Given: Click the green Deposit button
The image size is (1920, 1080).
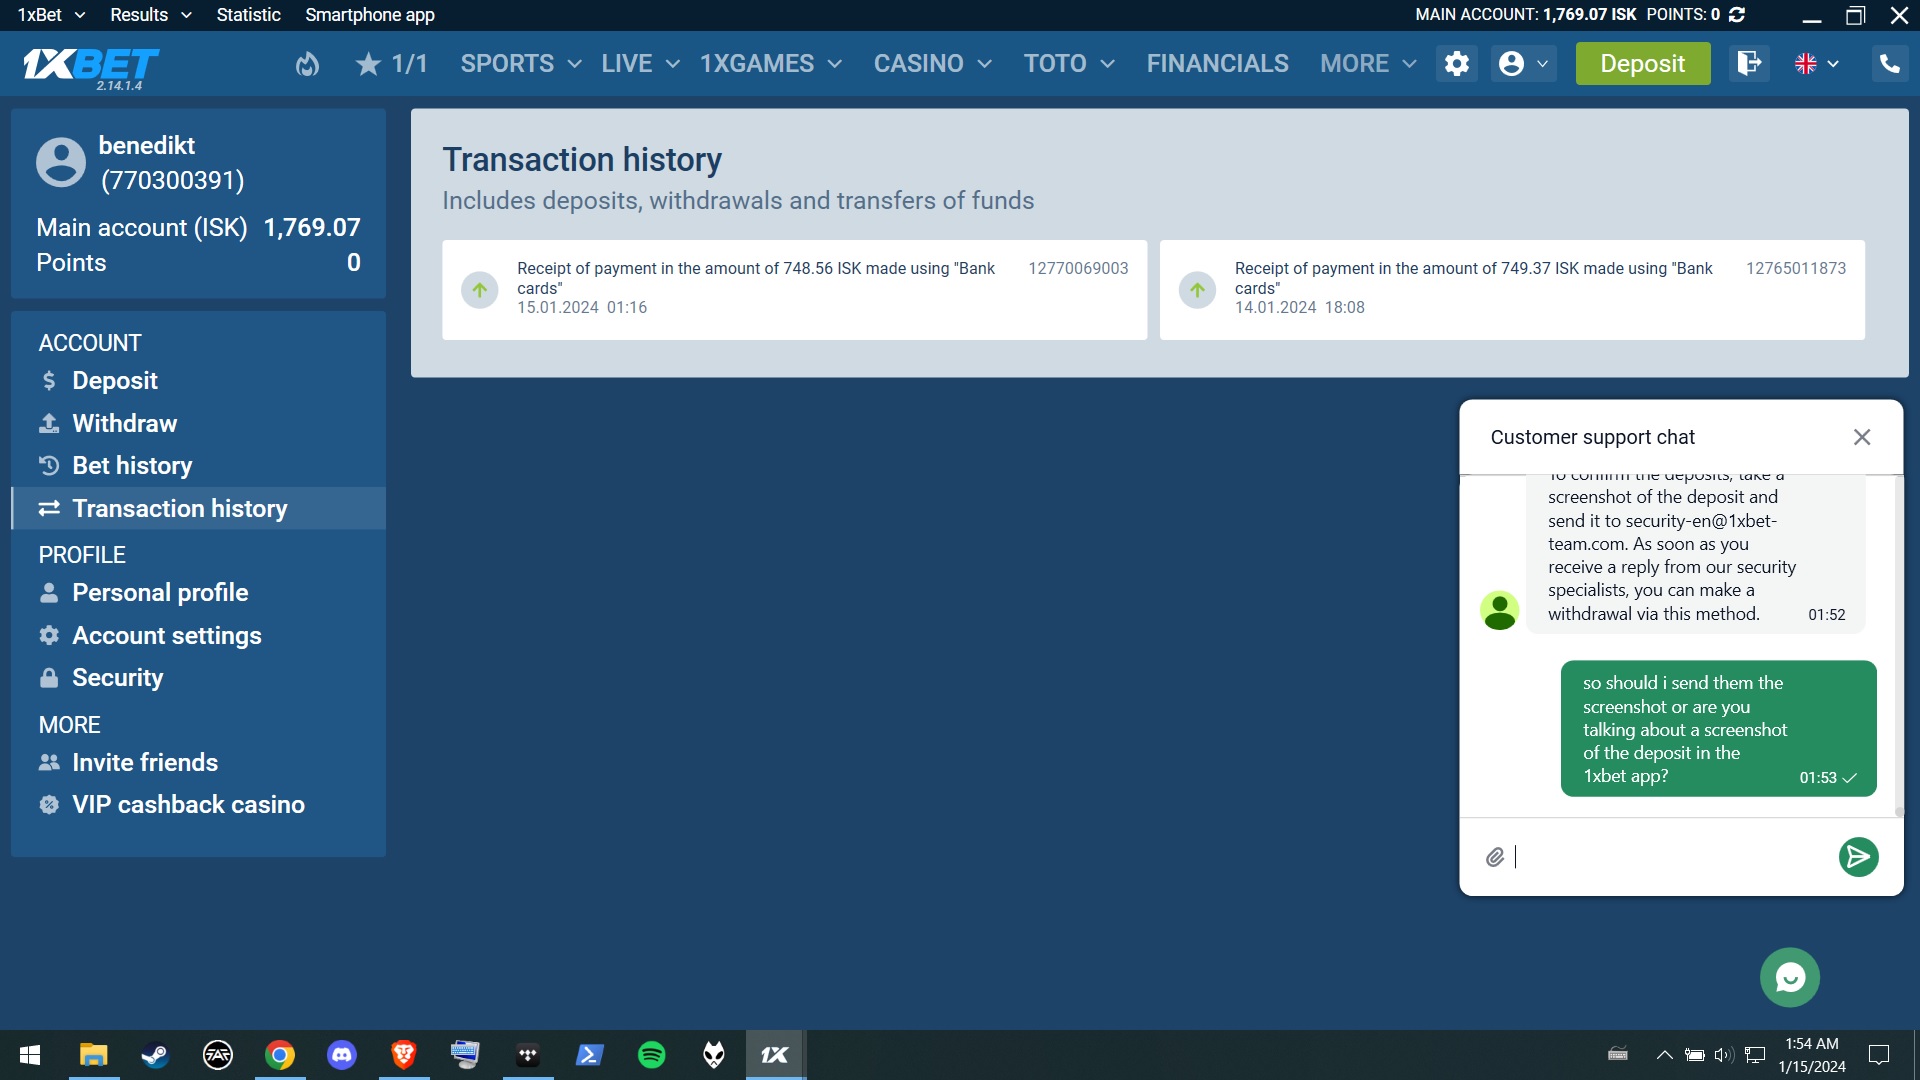Looking at the screenshot, I should tap(1643, 64).
